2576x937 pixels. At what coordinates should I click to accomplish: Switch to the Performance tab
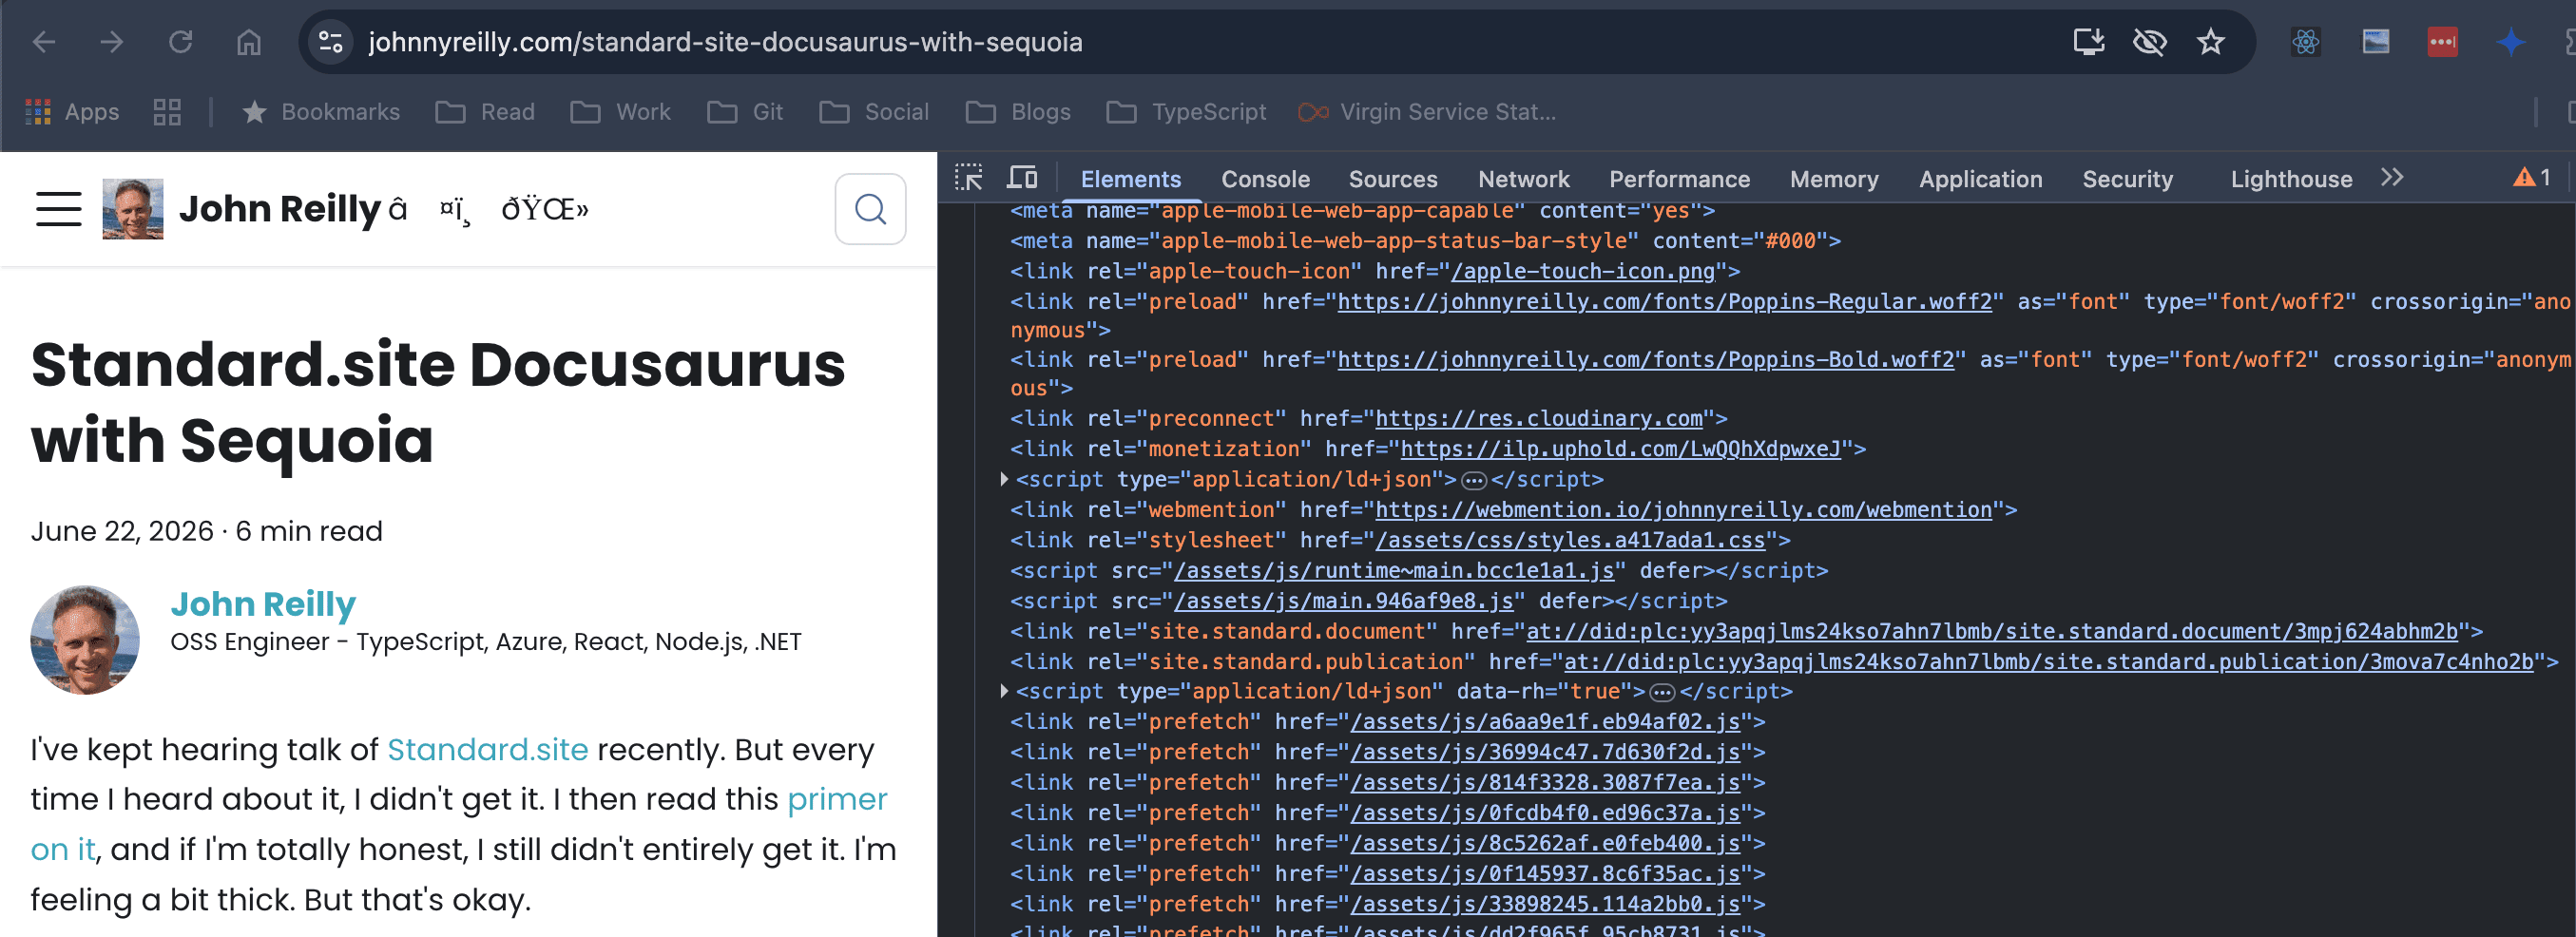pos(1680,179)
